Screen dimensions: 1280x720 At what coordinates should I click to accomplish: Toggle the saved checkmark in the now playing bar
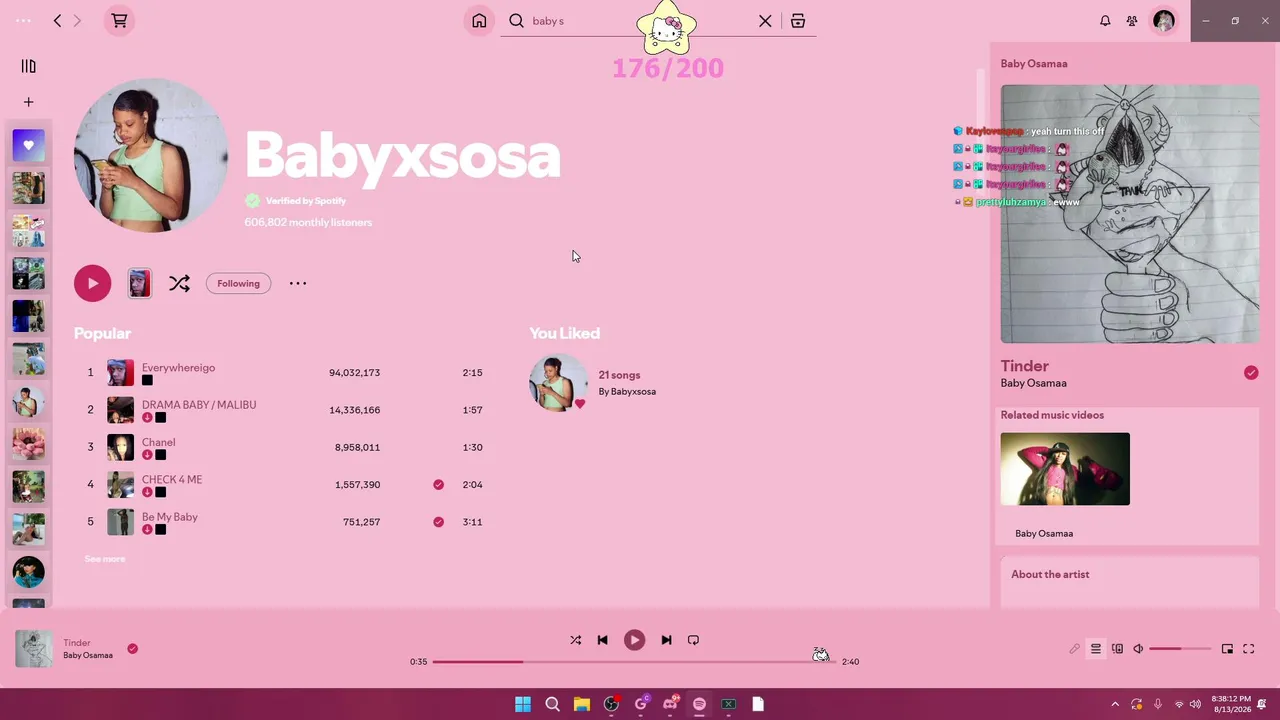[x=132, y=649]
